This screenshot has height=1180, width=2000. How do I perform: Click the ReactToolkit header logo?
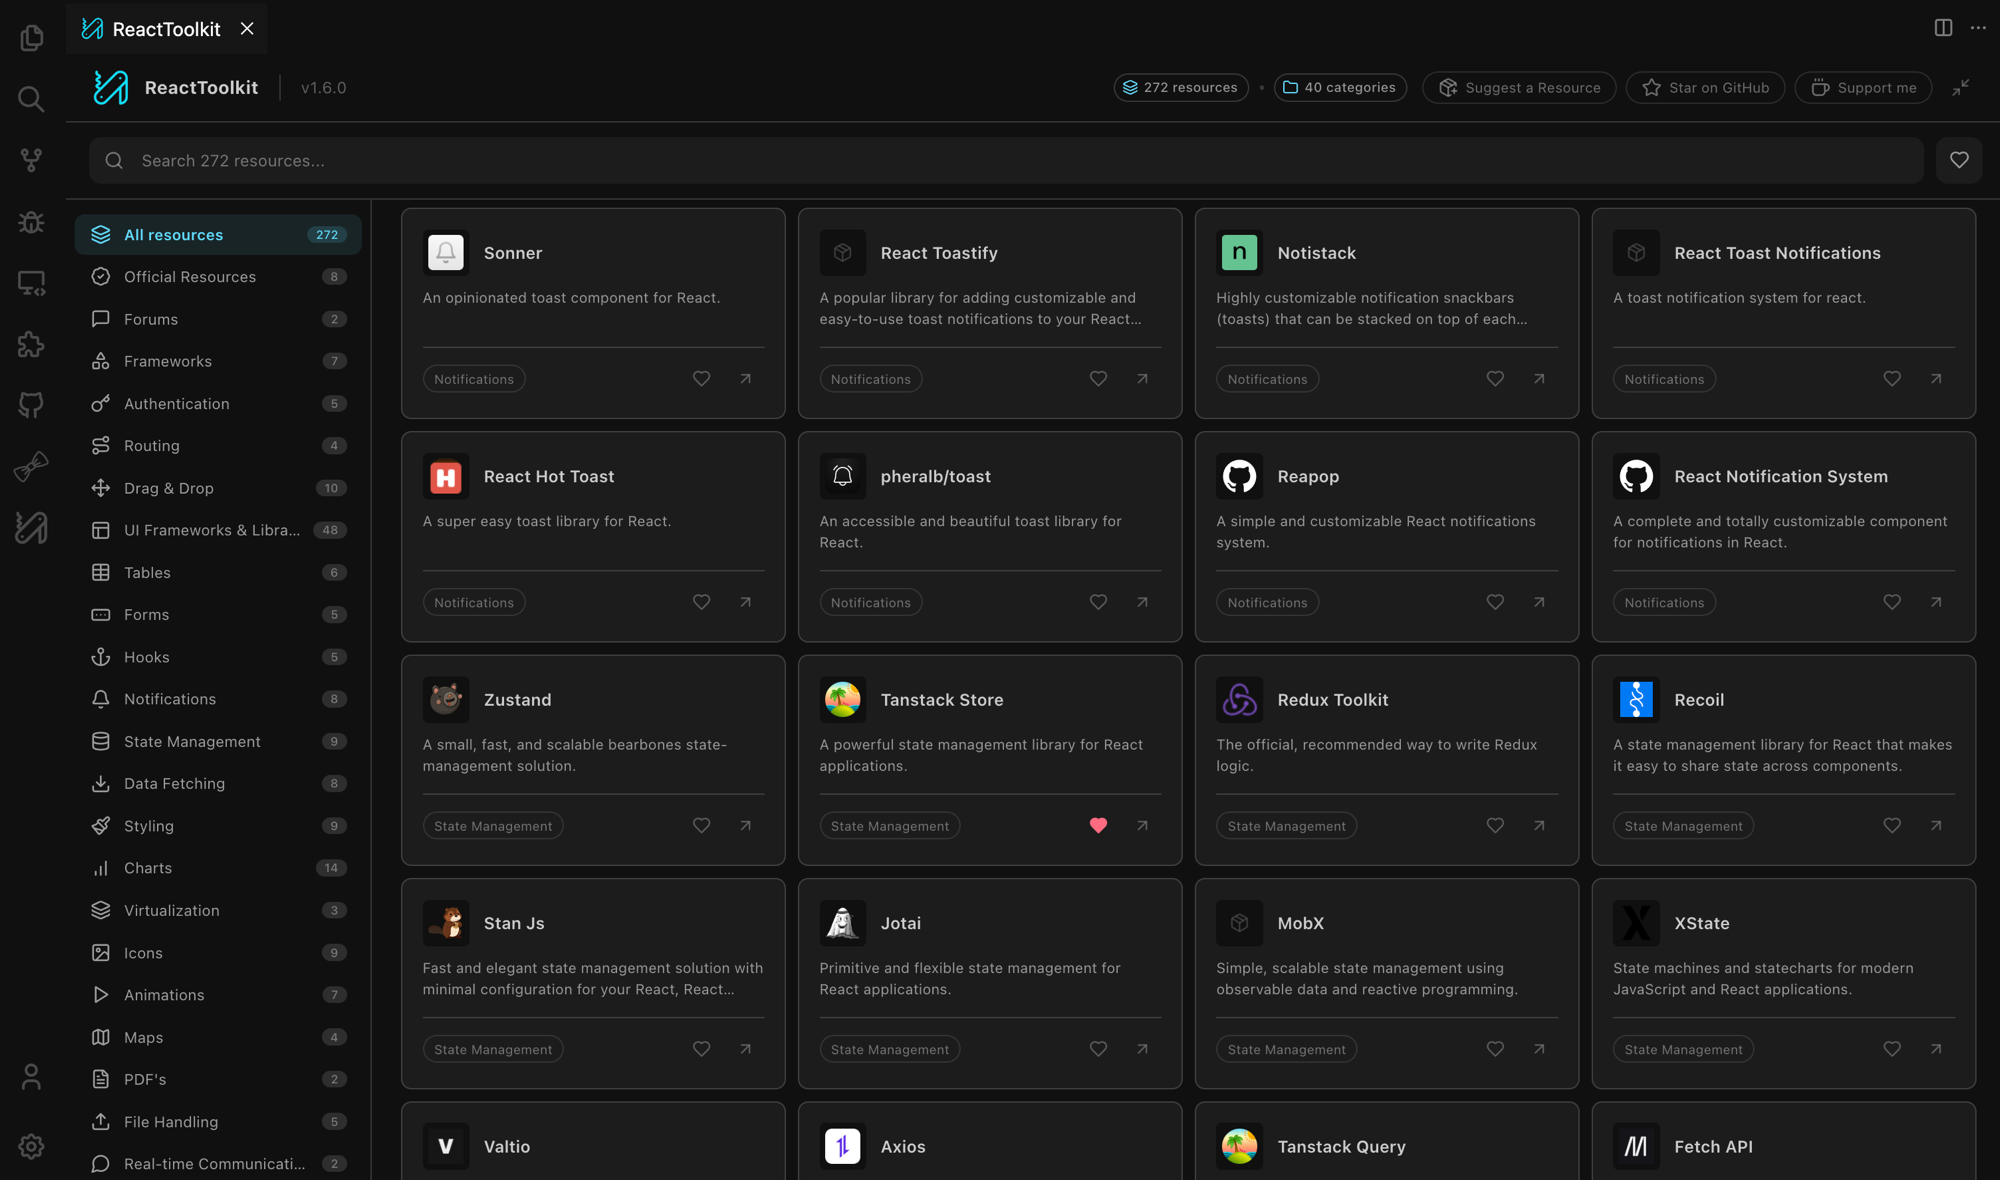pyautogui.click(x=110, y=88)
